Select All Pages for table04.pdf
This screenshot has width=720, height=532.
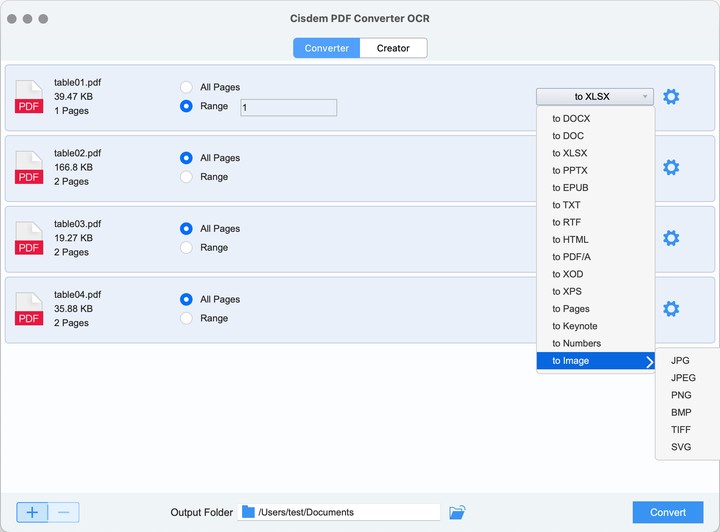pos(186,299)
